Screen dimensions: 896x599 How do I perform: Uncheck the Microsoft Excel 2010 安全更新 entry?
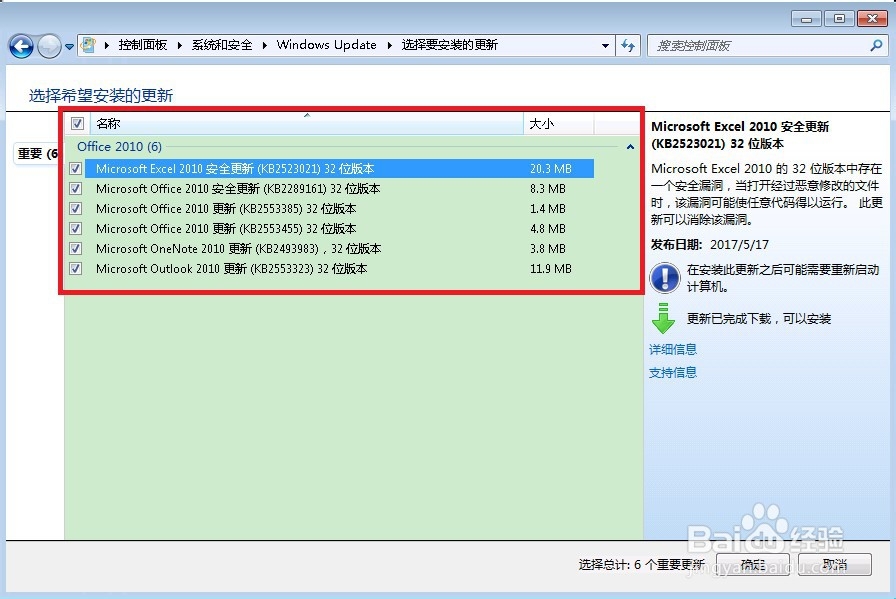click(x=75, y=168)
